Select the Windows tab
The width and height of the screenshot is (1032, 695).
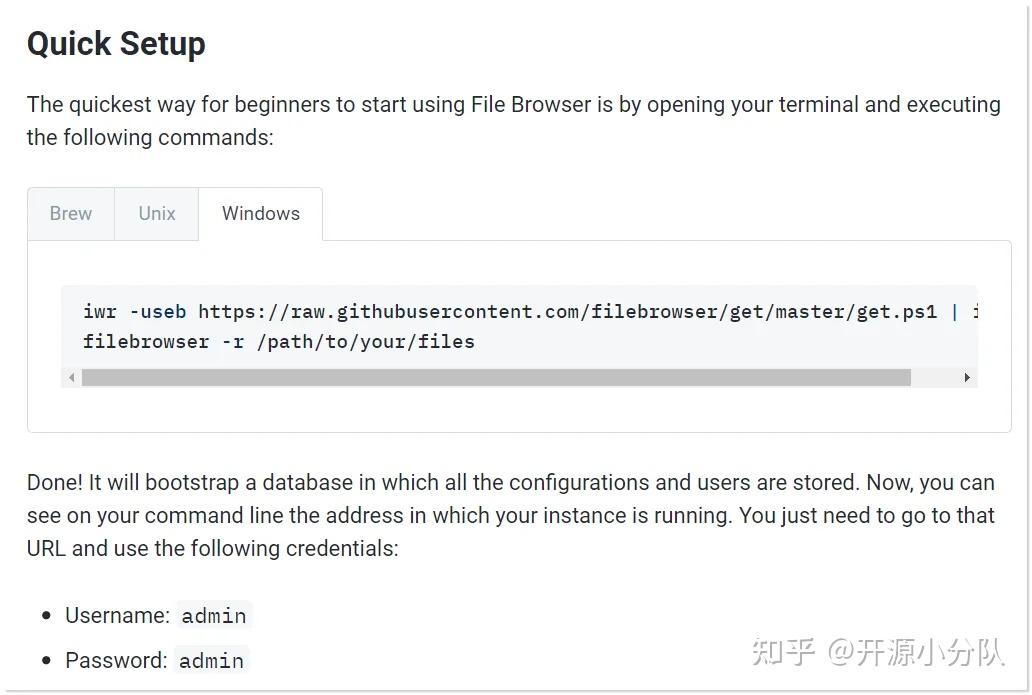260,213
